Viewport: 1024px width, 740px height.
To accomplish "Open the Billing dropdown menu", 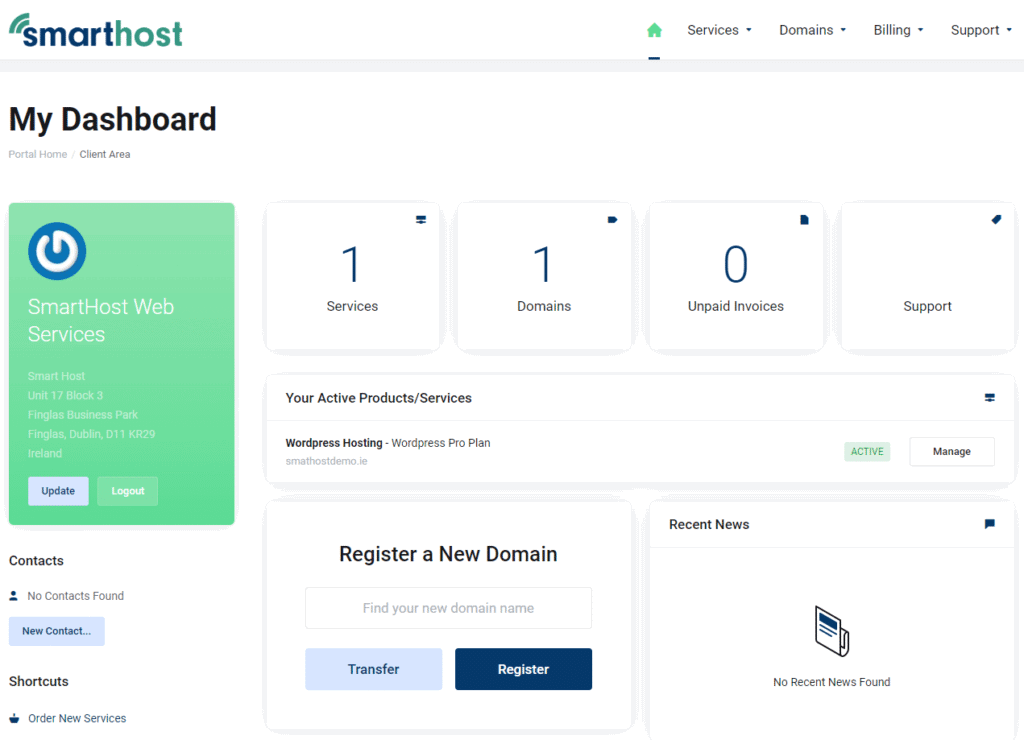I will pyautogui.click(x=898, y=30).
